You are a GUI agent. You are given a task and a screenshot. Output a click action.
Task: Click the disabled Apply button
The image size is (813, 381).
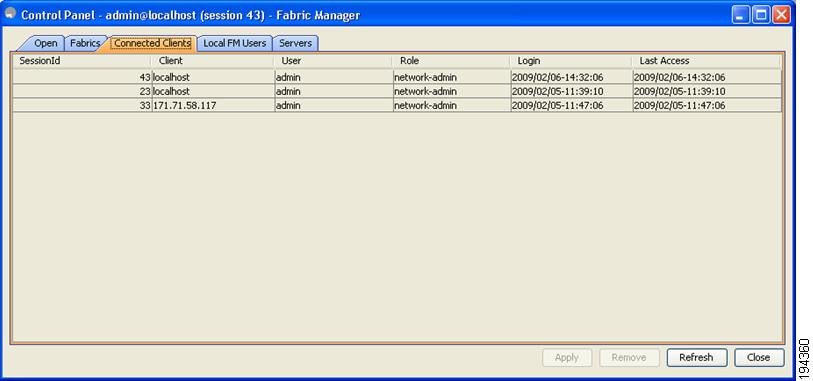click(567, 358)
